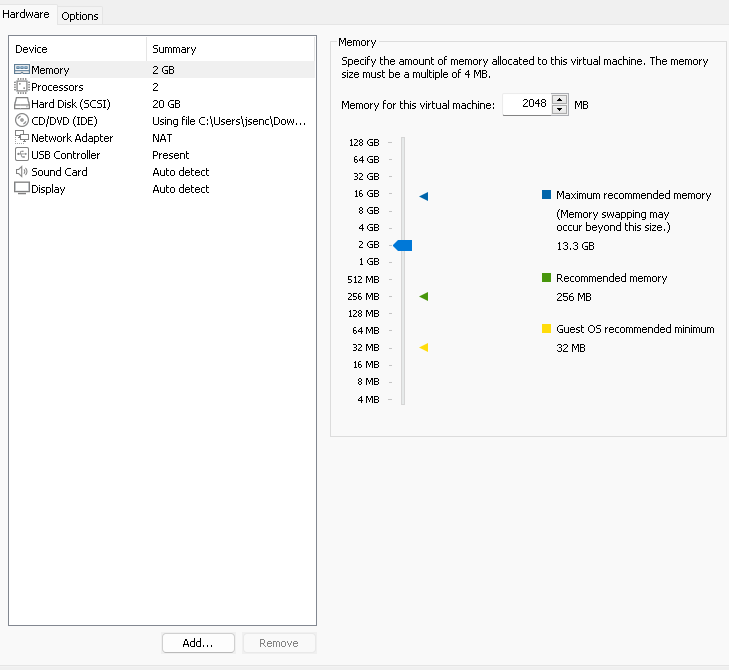Viewport: 729px width, 670px height.
Task: Click the 16 GB scale label
Action: pyautogui.click(x=366, y=193)
